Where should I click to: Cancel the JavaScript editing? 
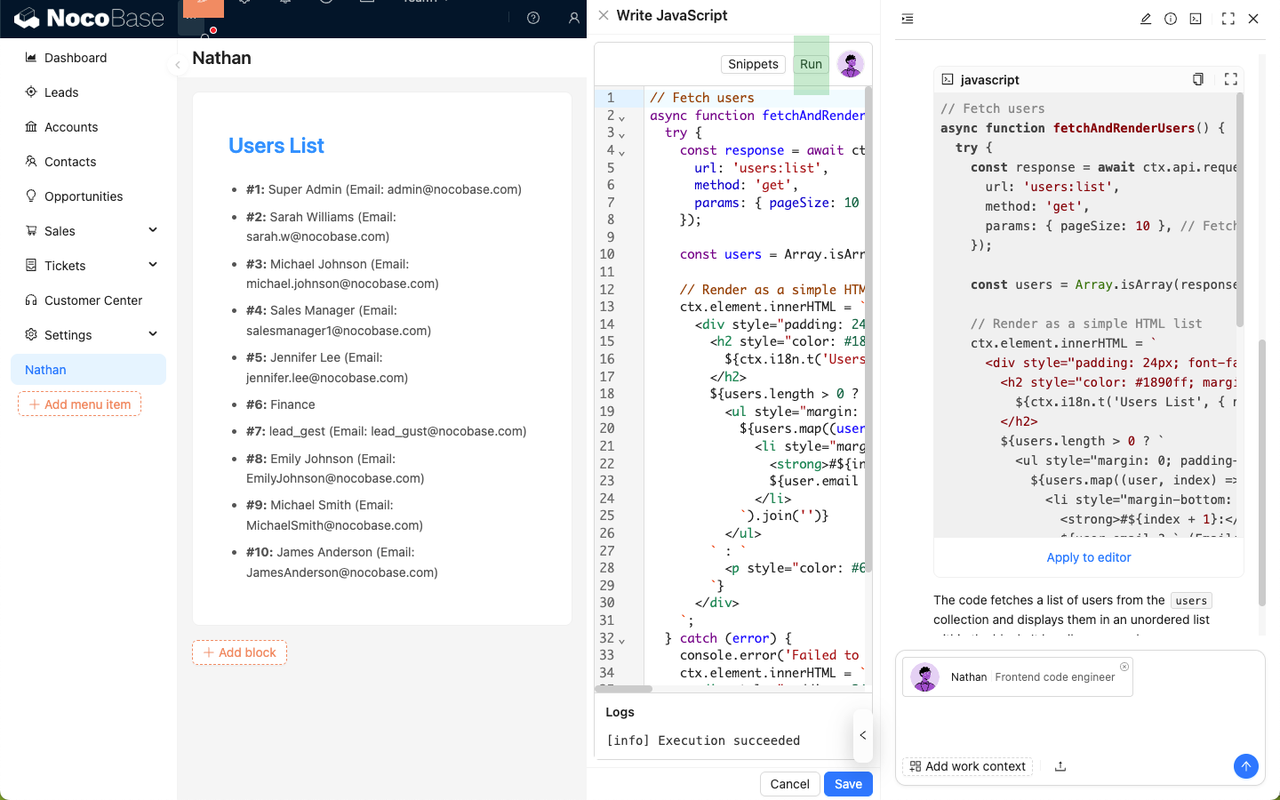click(790, 784)
